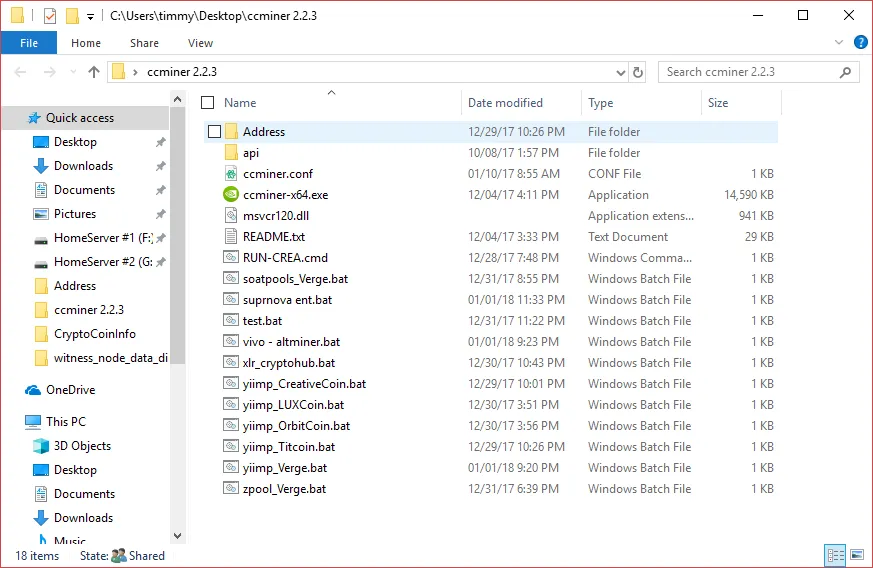Click Properties icon in quick access toolbar
Viewport: 873px width, 568px height.
coord(50,16)
